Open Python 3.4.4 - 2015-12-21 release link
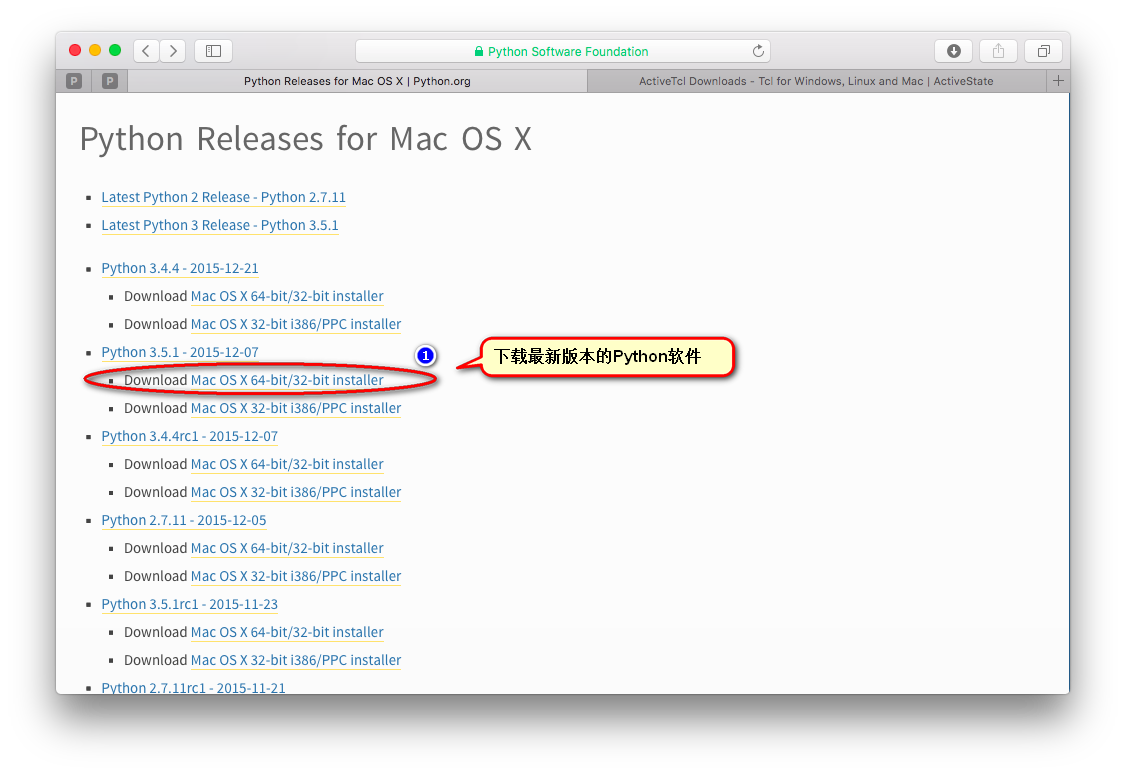Viewport: 1126px width, 774px height. point(180,269)
